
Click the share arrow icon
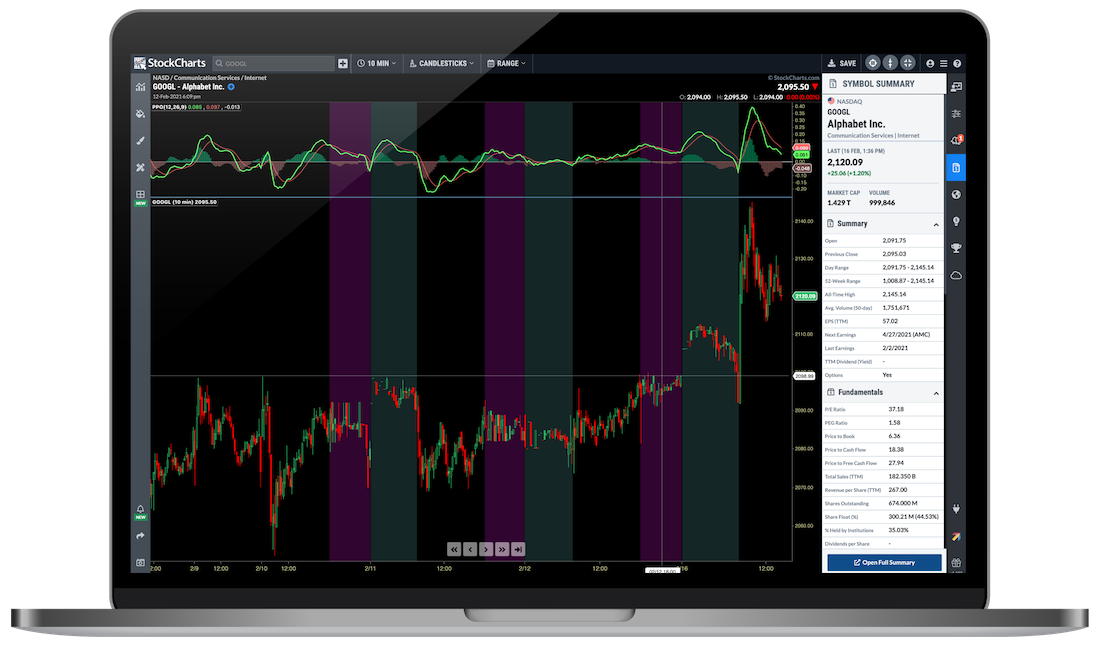(140, 536)
